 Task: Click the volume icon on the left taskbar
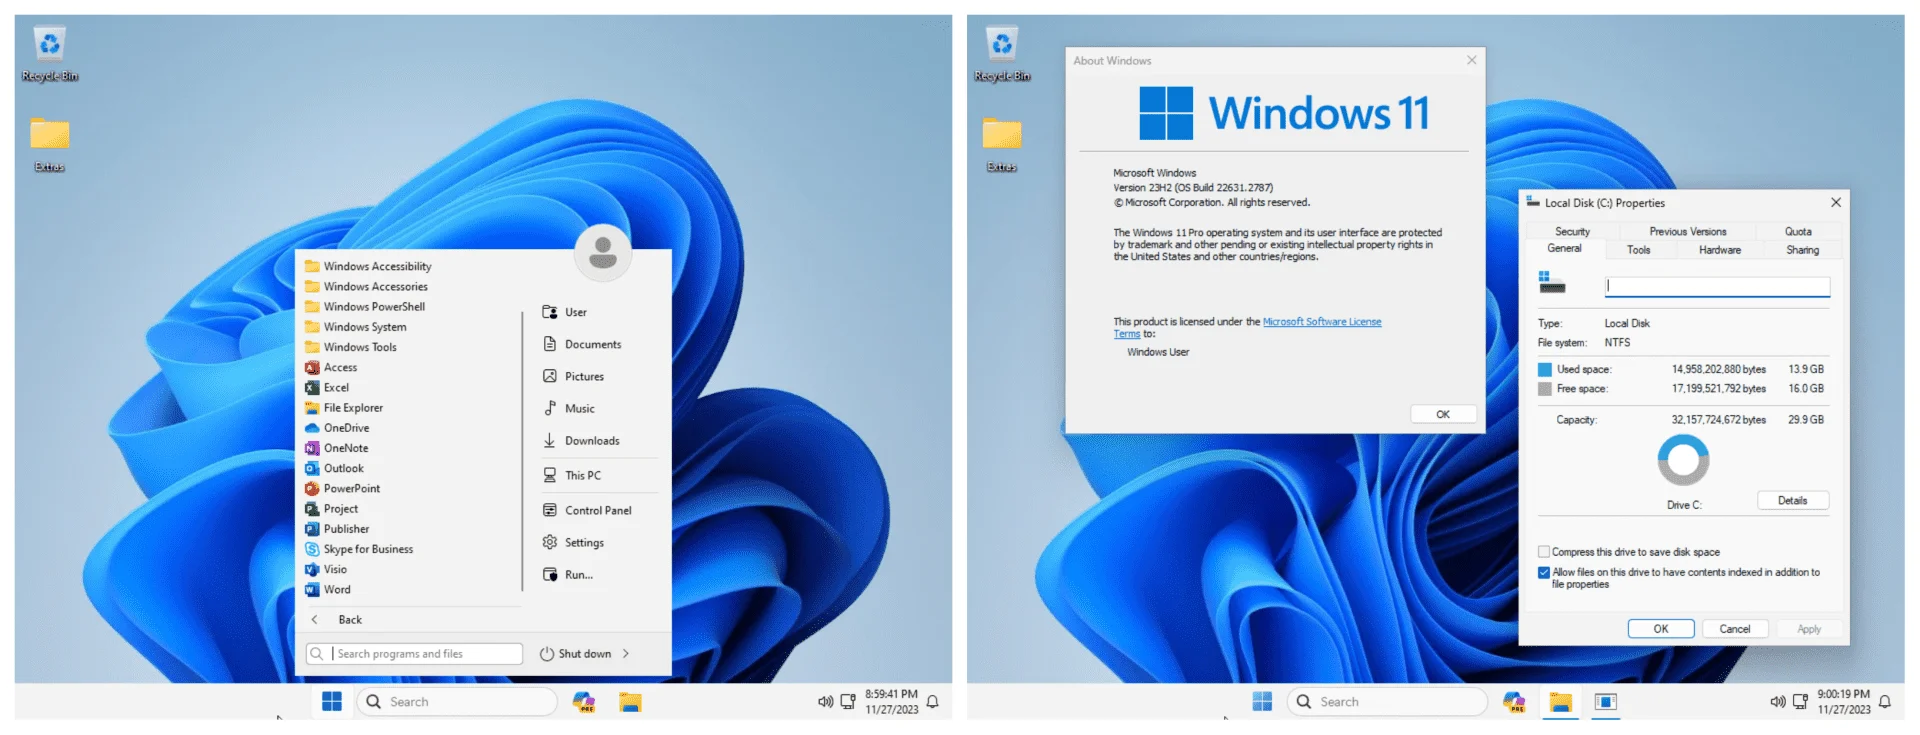(x=825, y=702)
